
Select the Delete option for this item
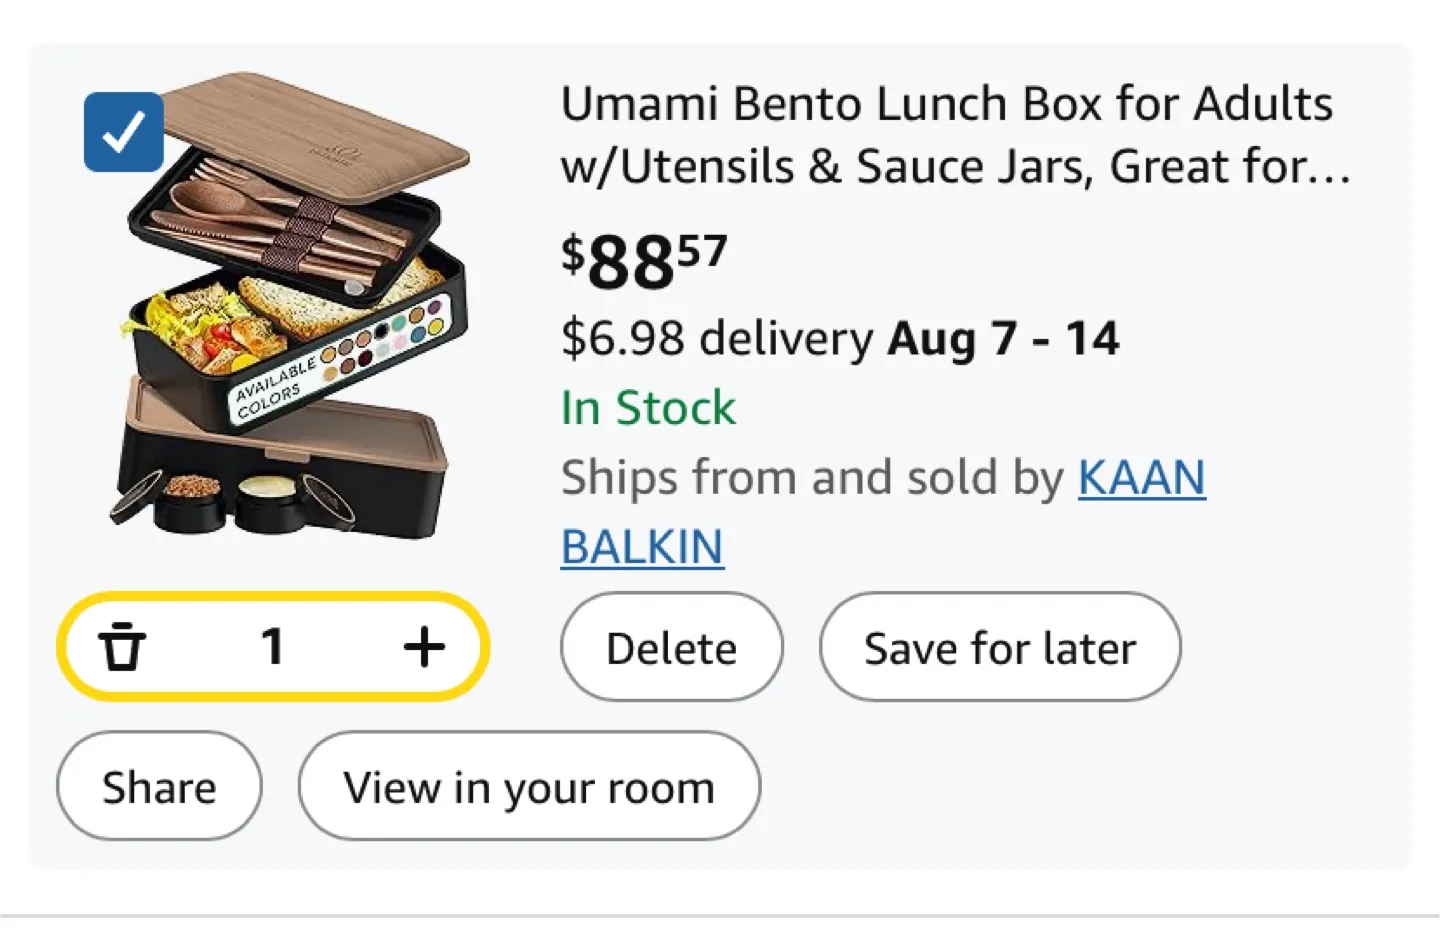click(x=671, y=647)
